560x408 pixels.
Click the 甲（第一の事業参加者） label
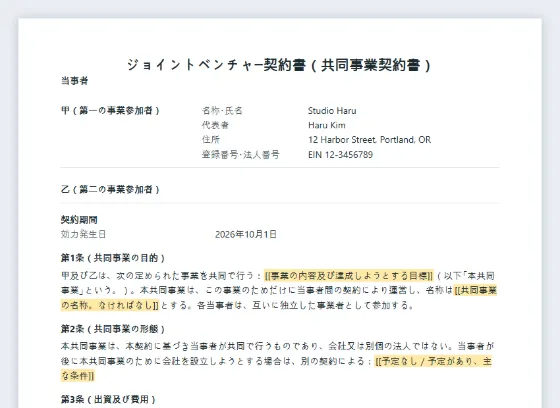coord(110,110)
